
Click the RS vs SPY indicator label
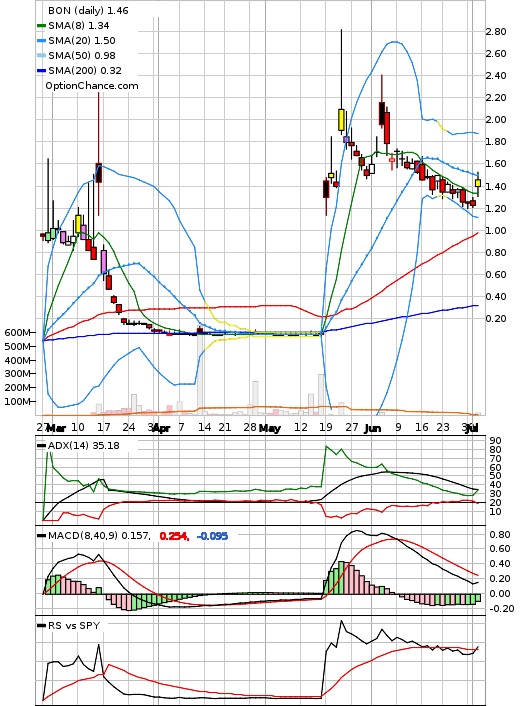[74, 626]
